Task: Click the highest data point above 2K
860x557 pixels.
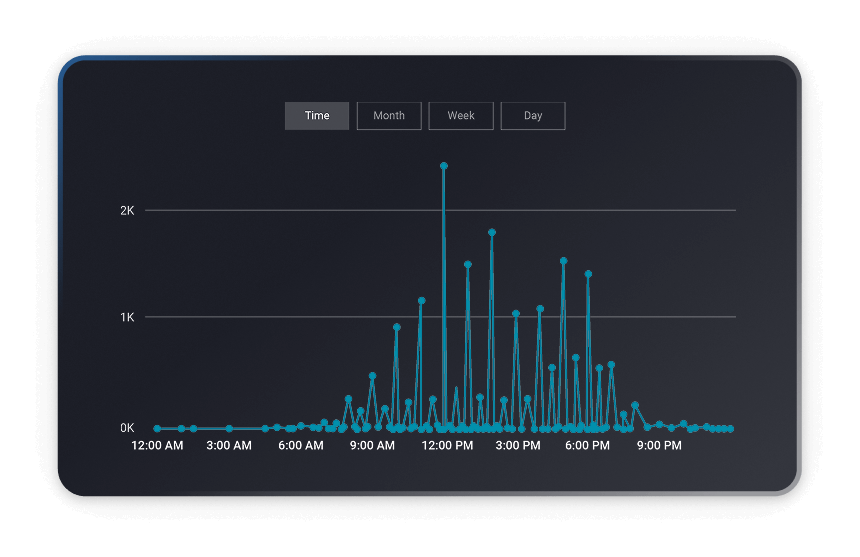Action: tap(444, 166)
